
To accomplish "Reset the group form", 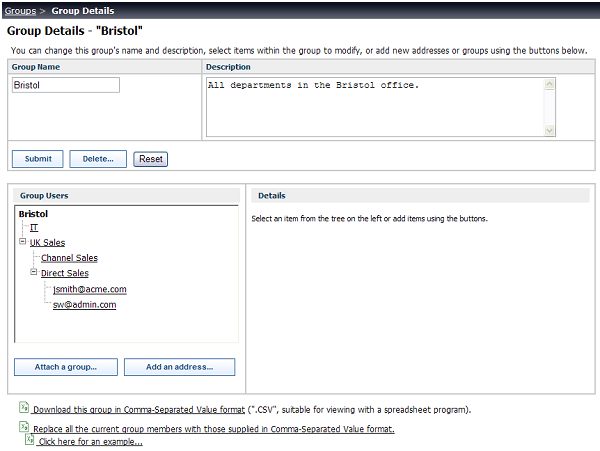I will pyautogui.click(x=151, y=159).
